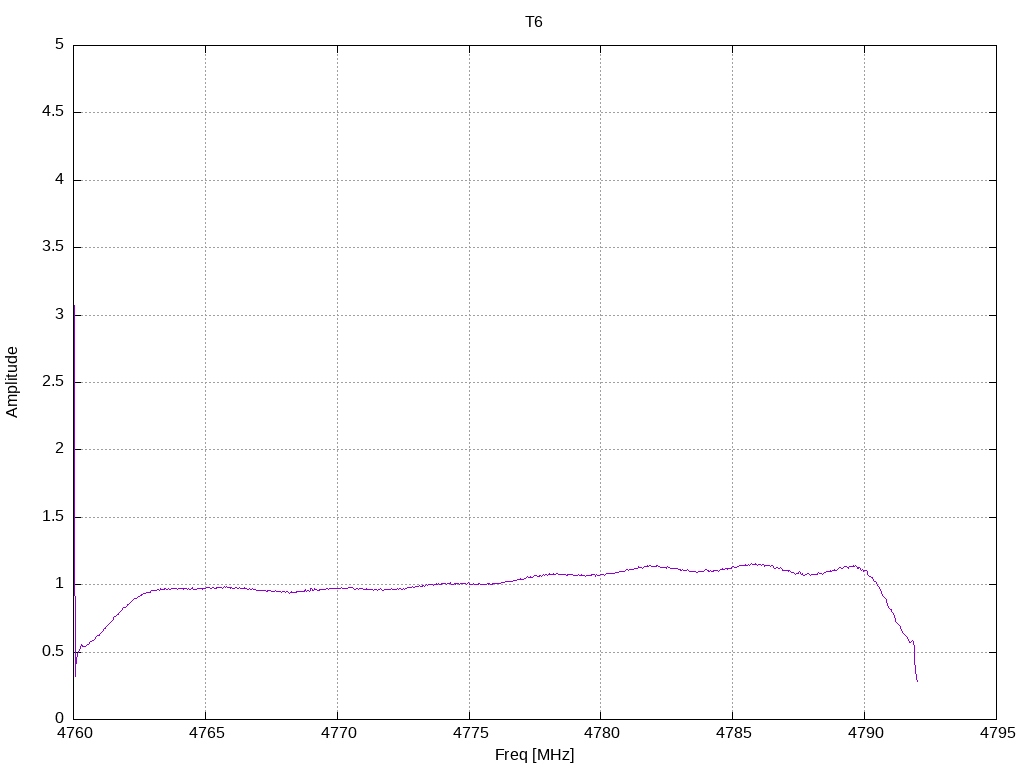Image resolution: width=1024 pixels, height=768 pixels.
Task: Click the y-axis tick label 0.5
Action: pyautogui.click(x=53, y=651)
